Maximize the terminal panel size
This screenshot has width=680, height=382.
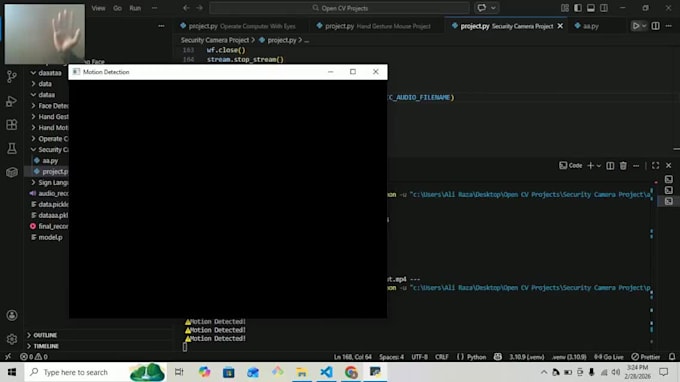click(655, 166)
